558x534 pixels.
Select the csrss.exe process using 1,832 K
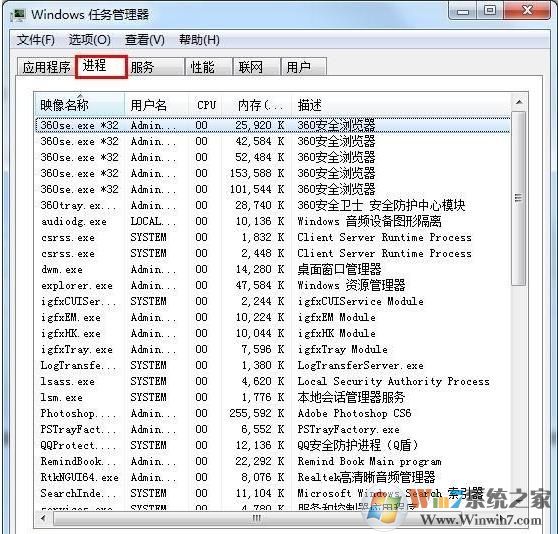click(x=273, y=237)
